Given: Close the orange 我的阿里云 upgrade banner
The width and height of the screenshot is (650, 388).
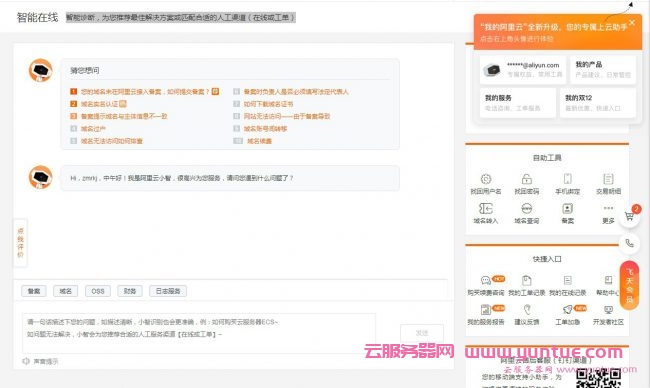Looking at the screenshot, I should click(x=632, y=22).
